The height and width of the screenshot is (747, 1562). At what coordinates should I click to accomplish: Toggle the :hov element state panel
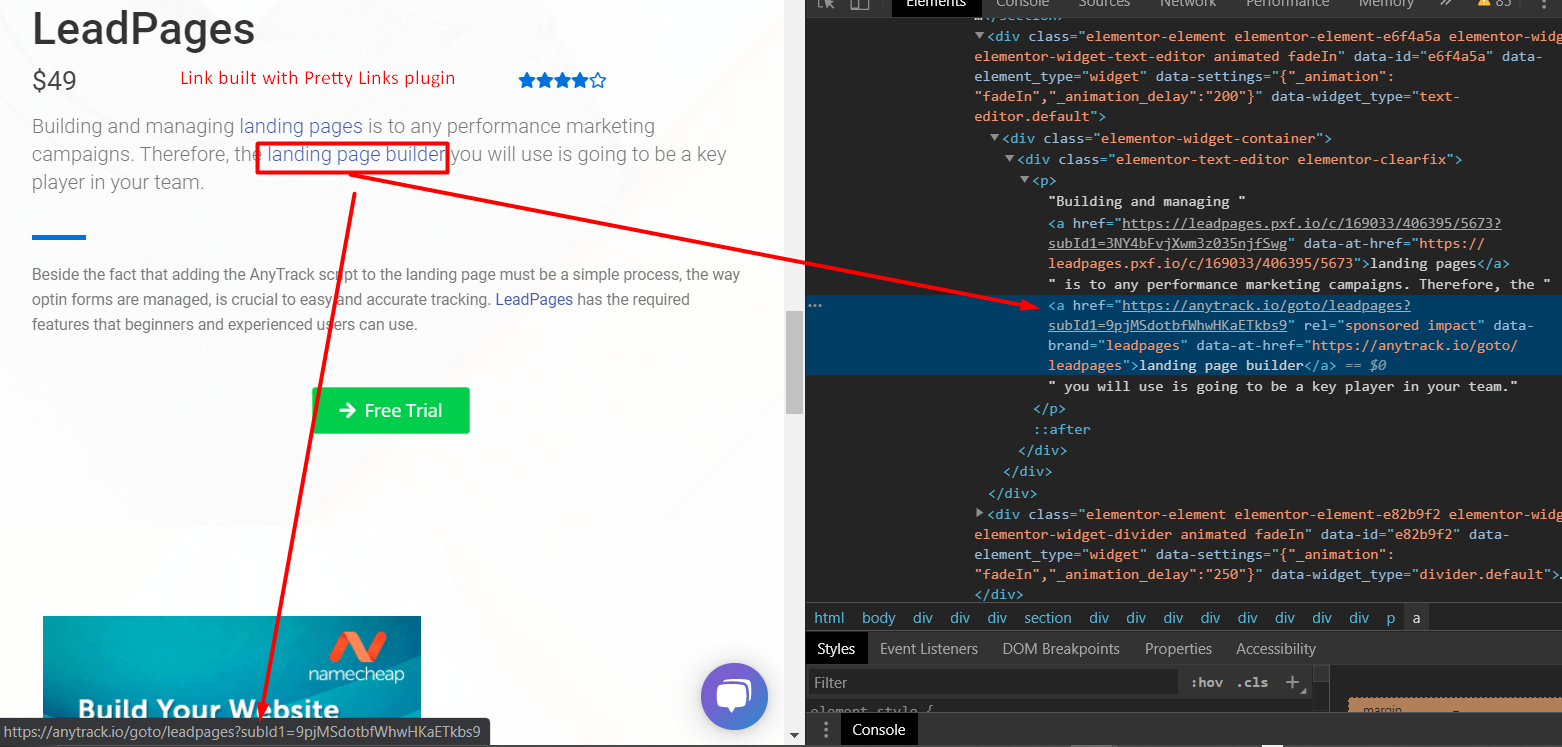point(1206,682)
